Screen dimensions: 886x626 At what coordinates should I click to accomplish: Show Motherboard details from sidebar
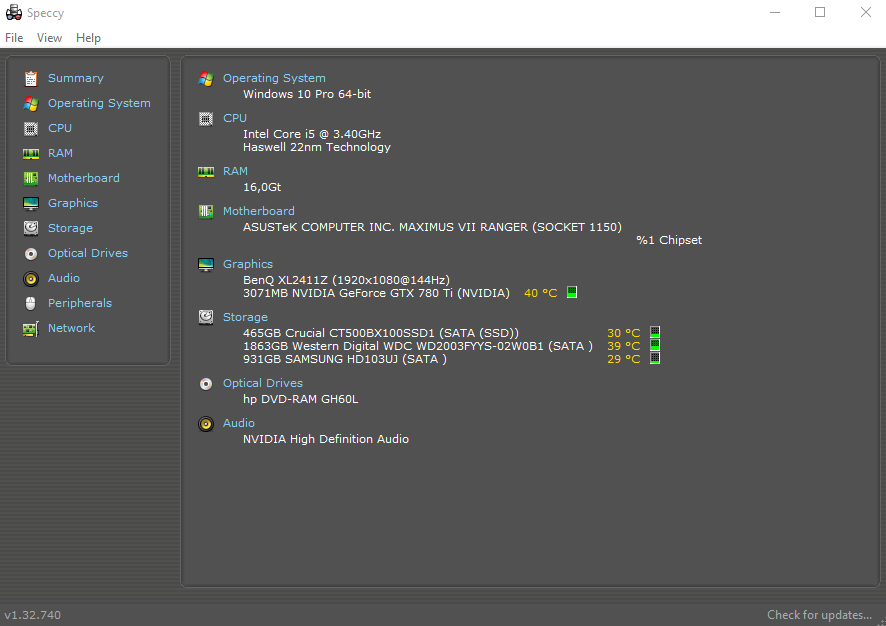coord(84,178)
